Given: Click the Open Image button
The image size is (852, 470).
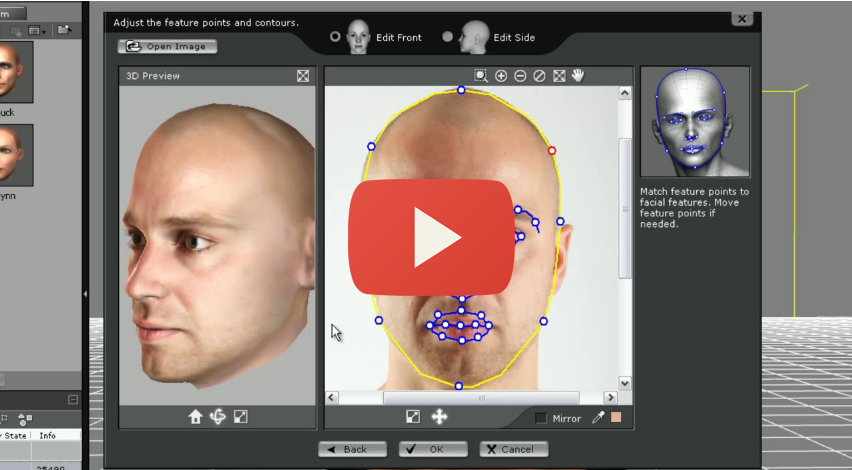Looking at the screenshot, I should (x=167, y=46).
